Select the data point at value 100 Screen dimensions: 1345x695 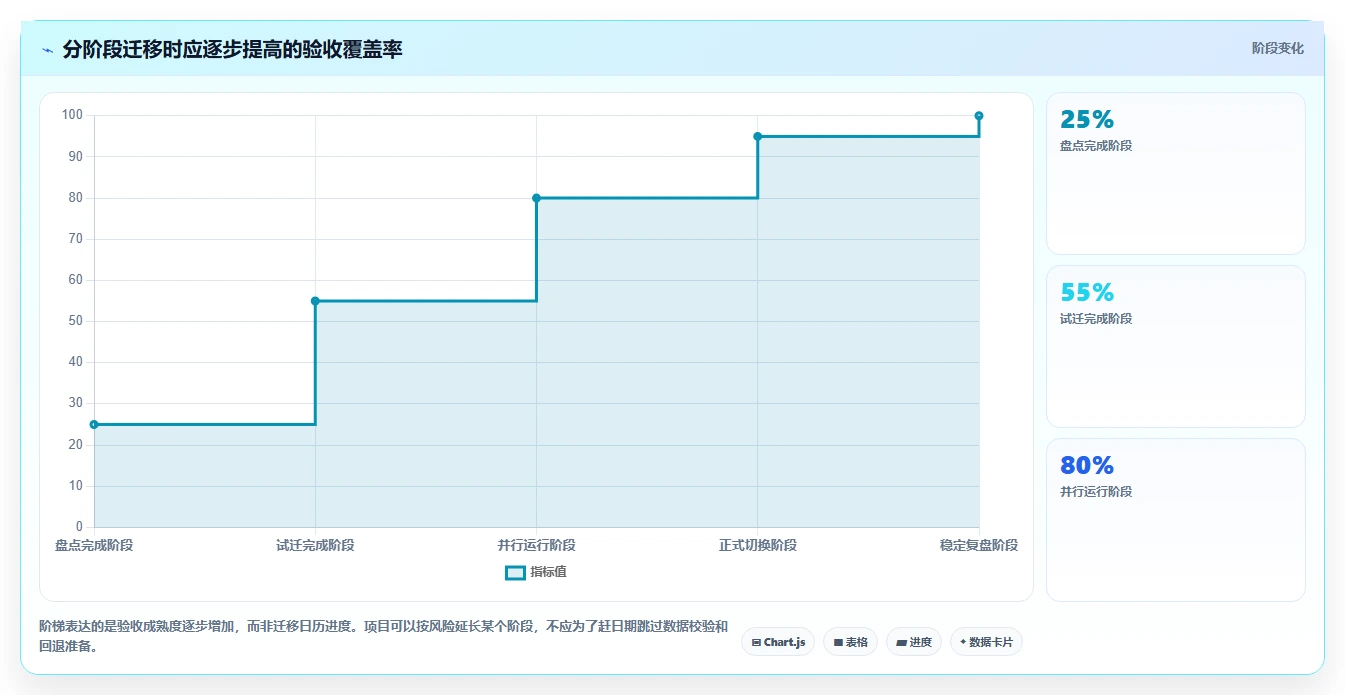pyautogui.click(x=979, y=116)
